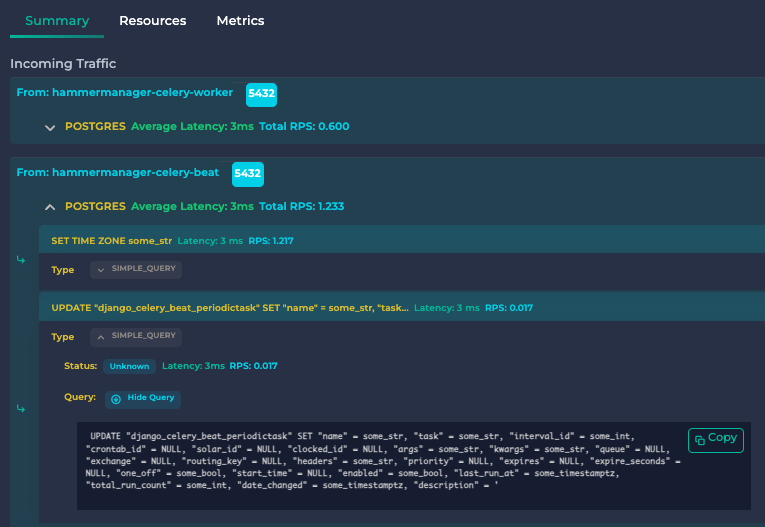Select the SET TIME ZONE some_str query row
Screen dimensions: 765x527
pos(402,240)
